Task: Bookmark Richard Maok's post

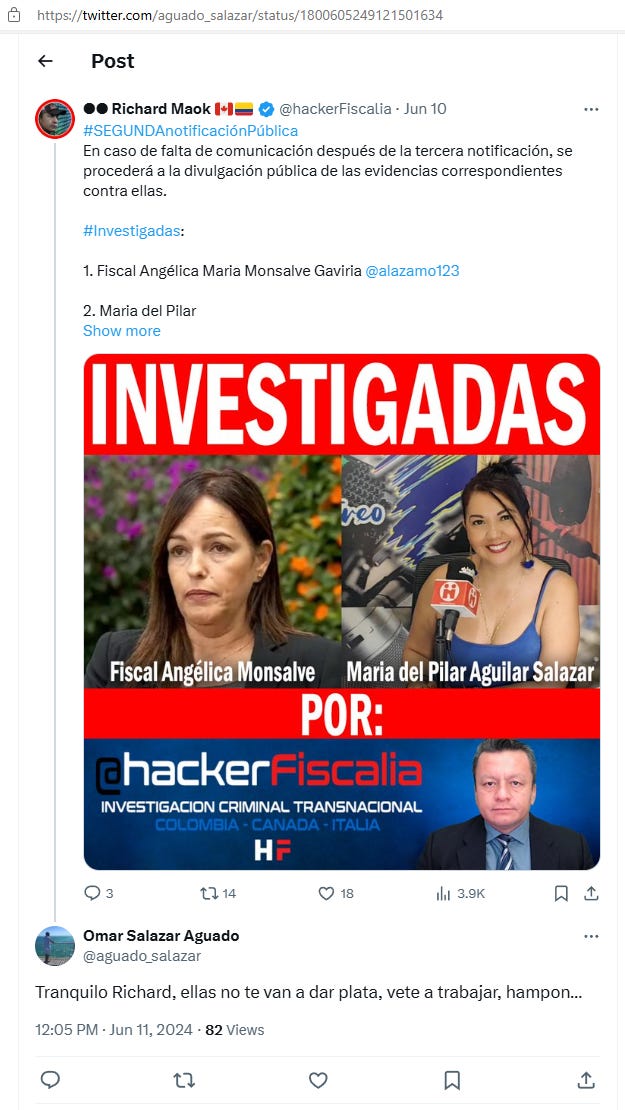Action: click(x=561, y=893)
